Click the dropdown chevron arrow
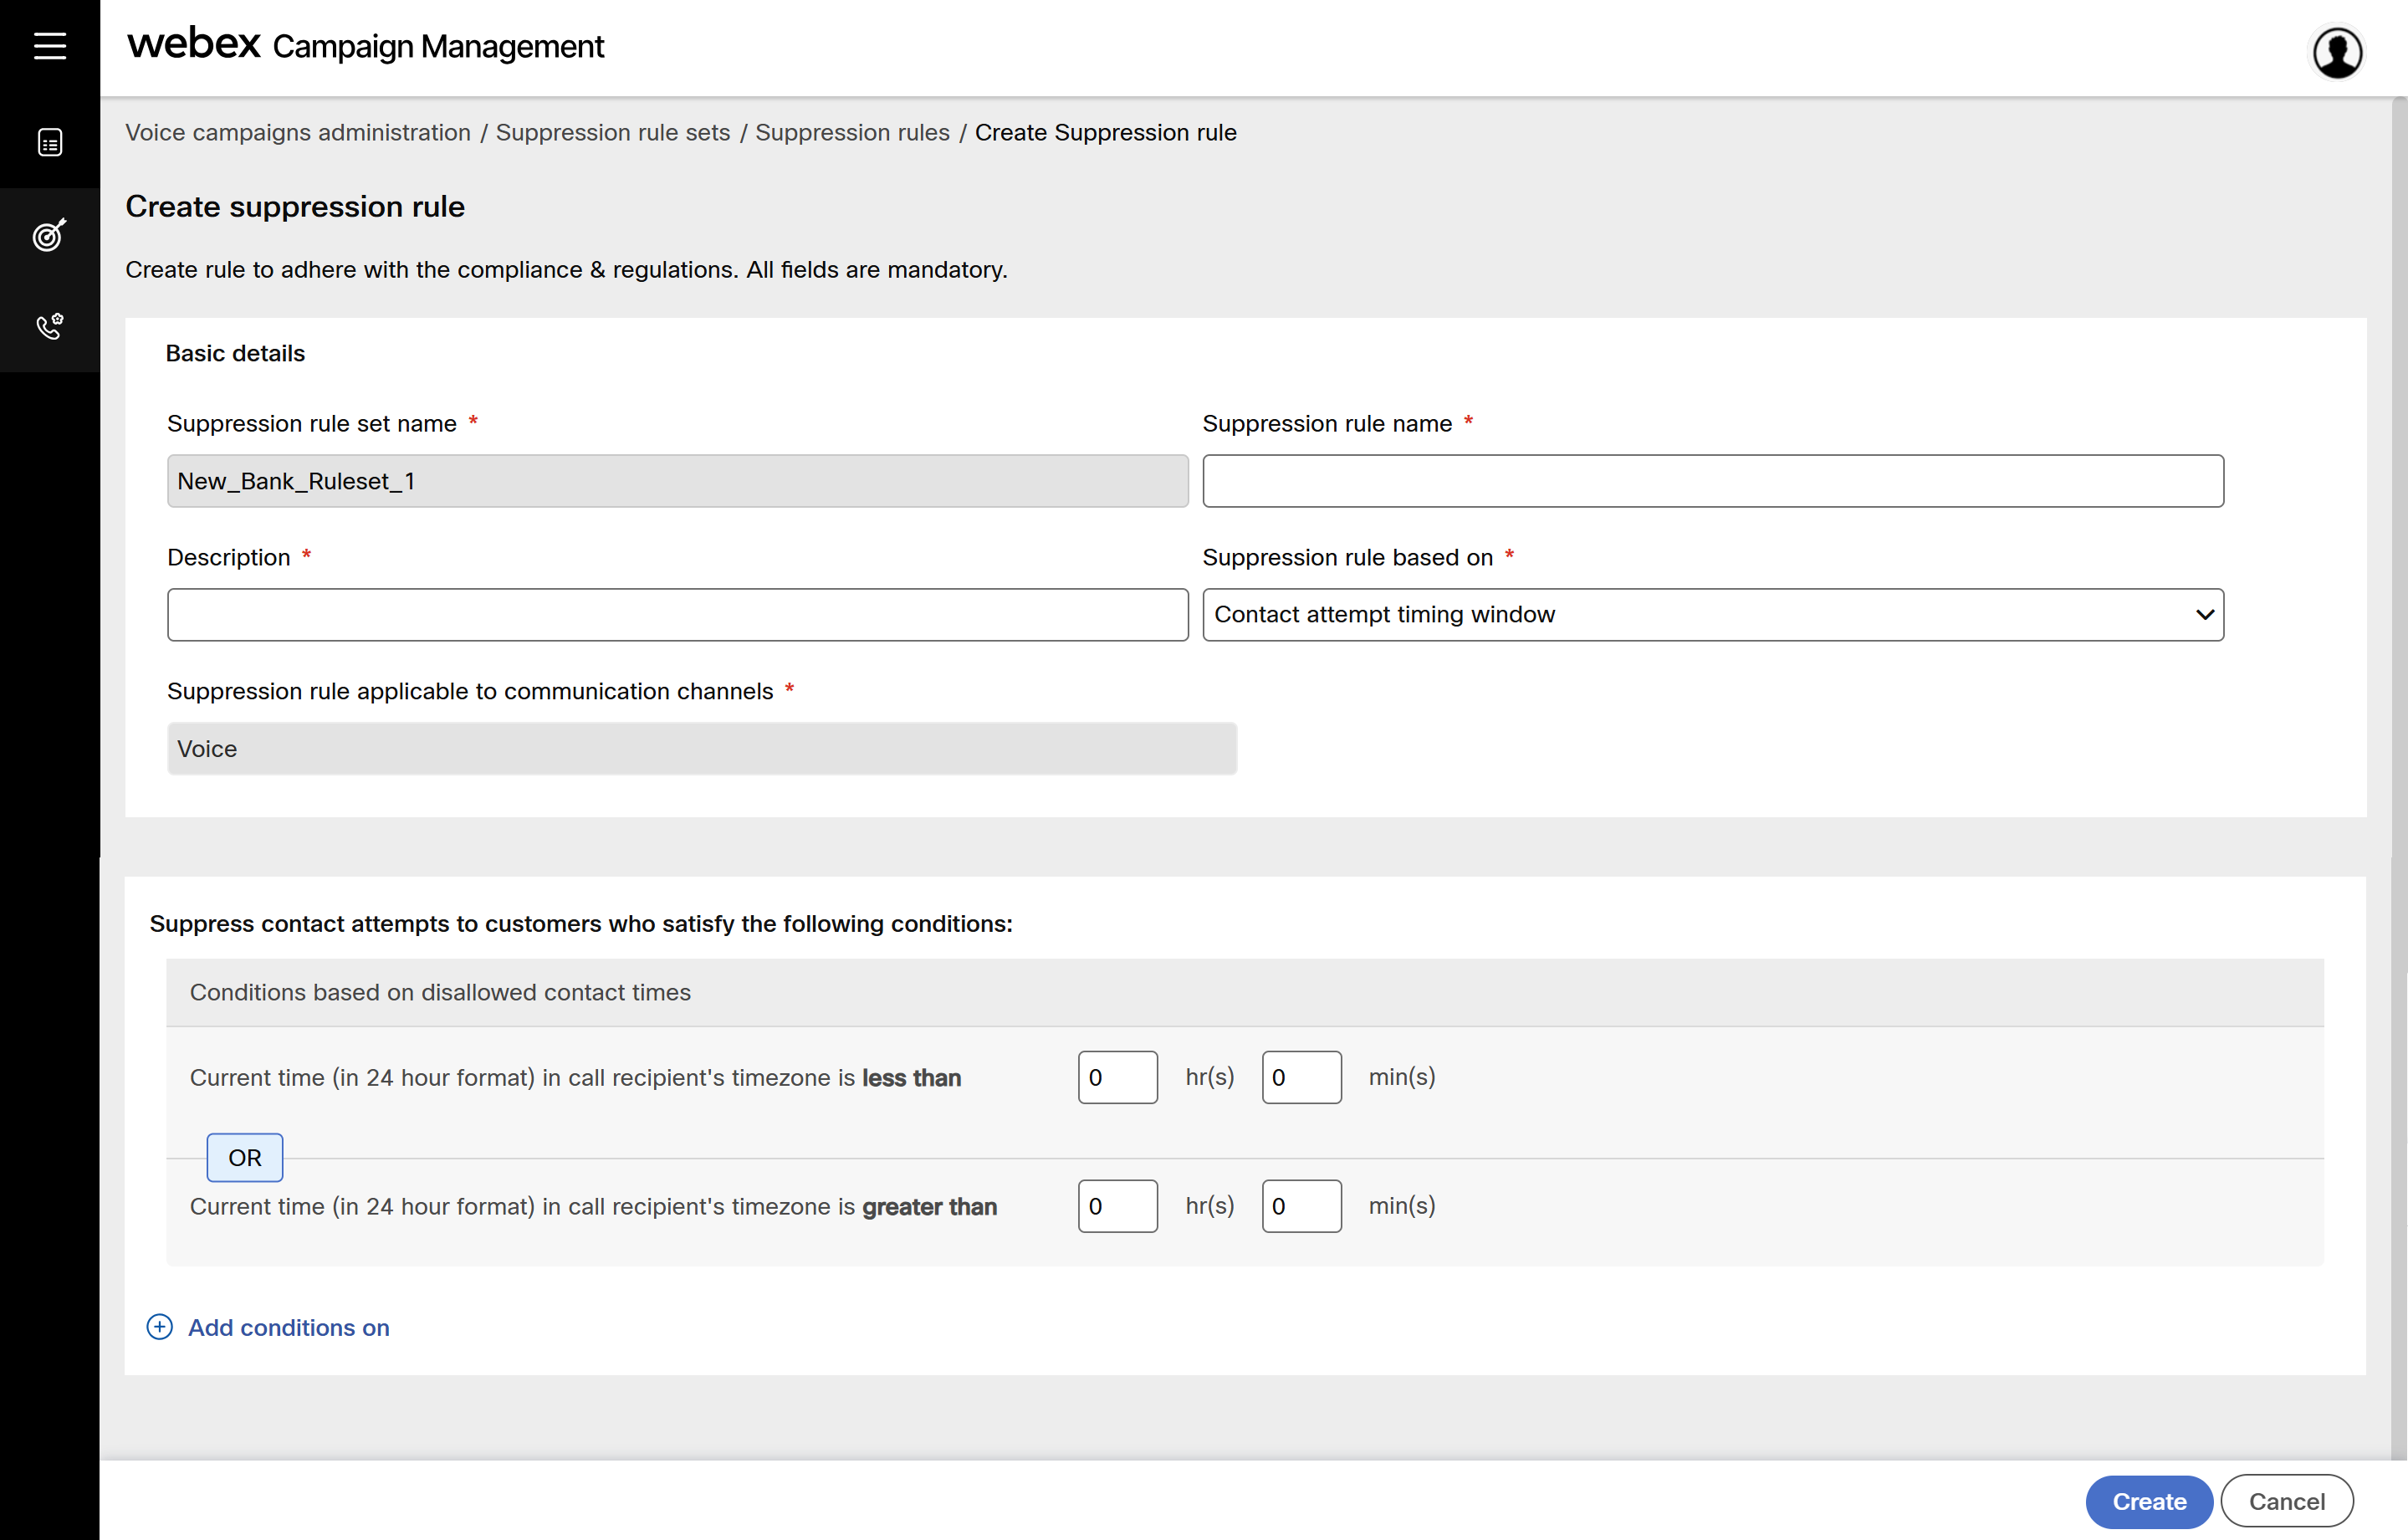The width and height of the screenshot is (2408, 1540). [x=2204, y=614]
